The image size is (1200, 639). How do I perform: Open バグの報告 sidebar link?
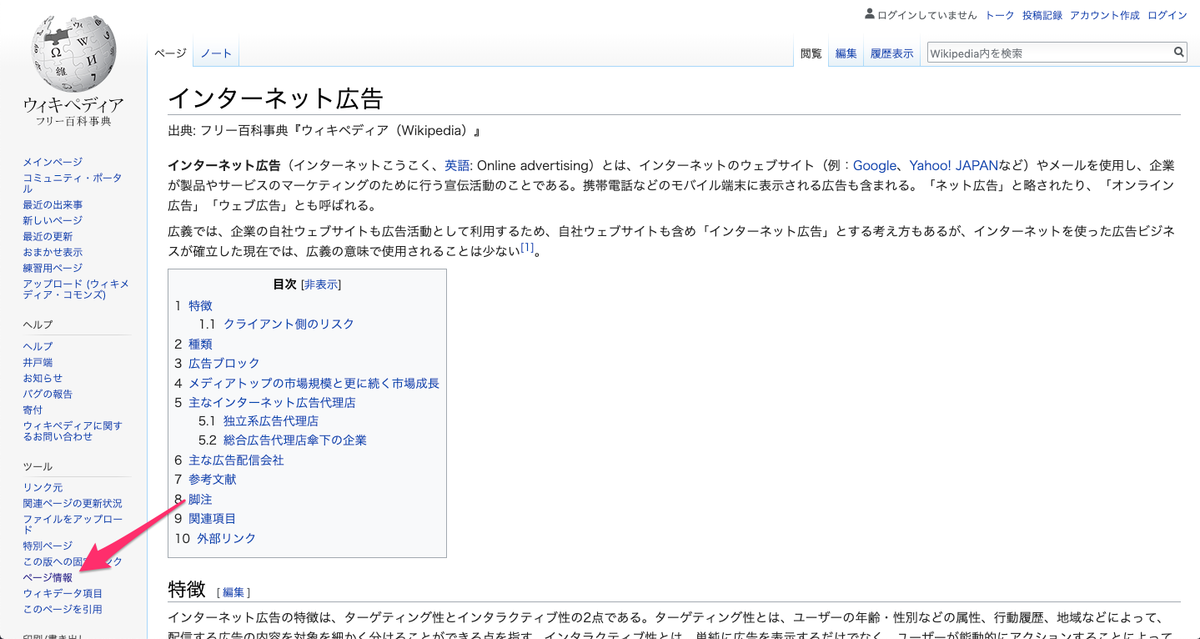coord(48,394)
